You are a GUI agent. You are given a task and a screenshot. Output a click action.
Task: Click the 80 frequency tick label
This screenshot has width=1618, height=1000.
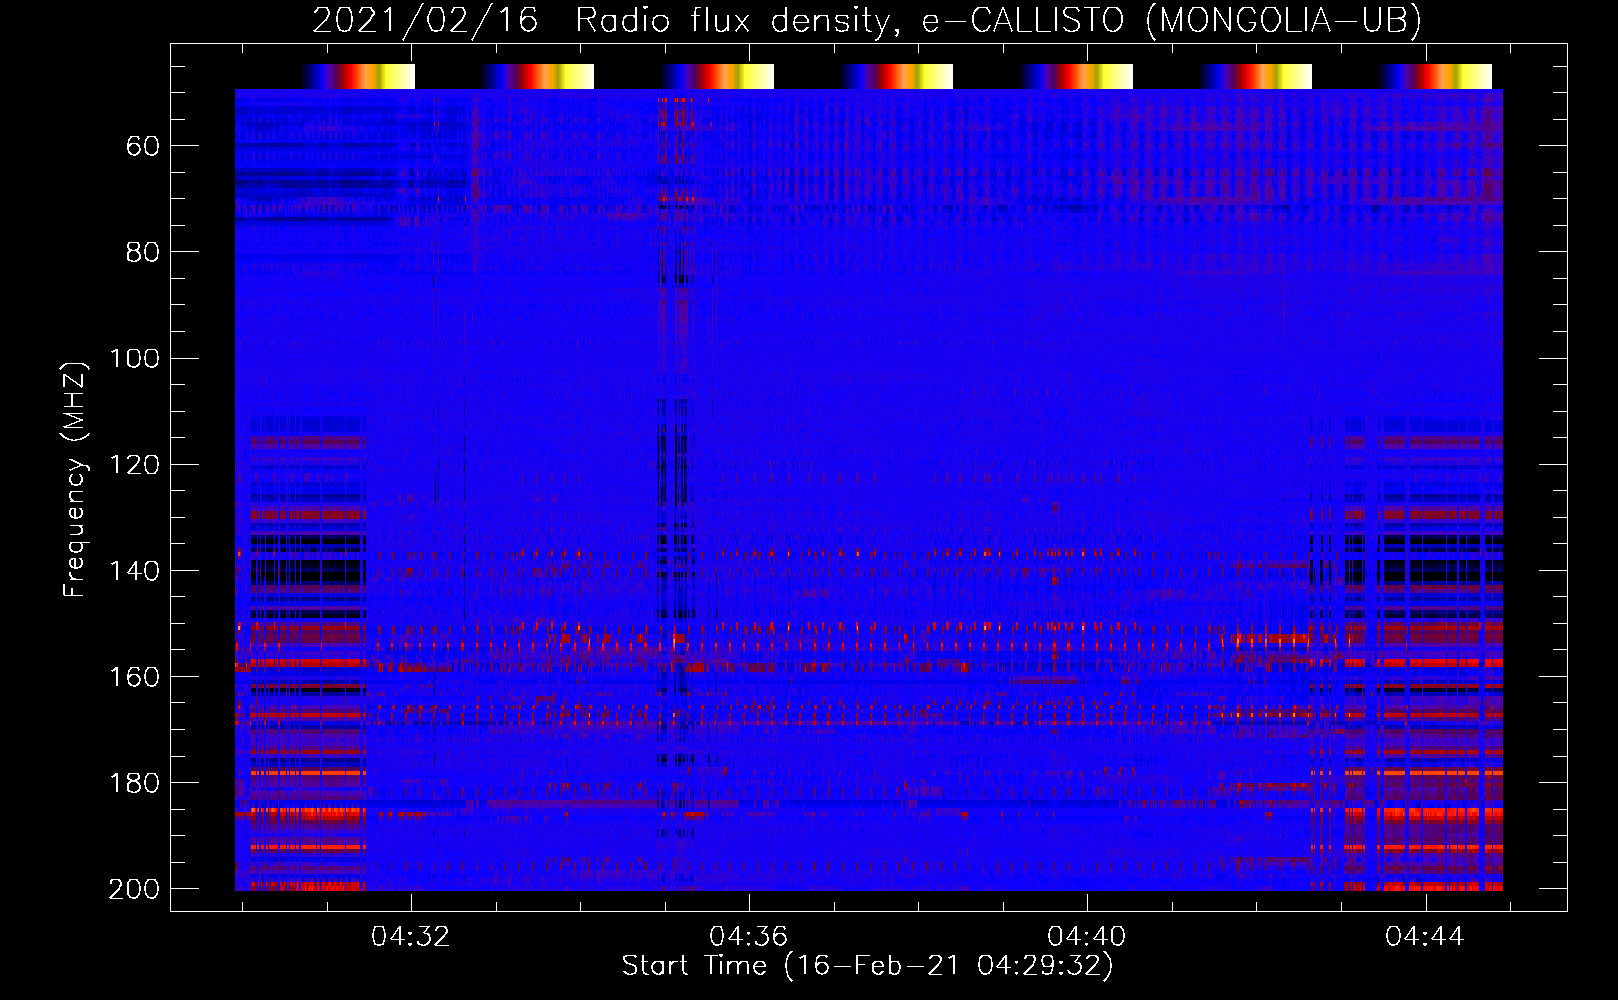(143, 253)
